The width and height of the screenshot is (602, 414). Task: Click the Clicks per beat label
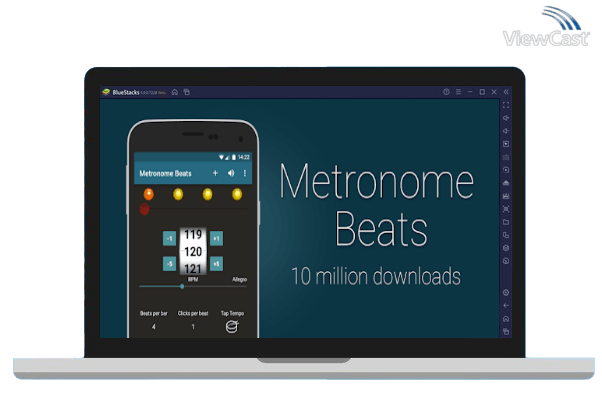pos(193,313)
